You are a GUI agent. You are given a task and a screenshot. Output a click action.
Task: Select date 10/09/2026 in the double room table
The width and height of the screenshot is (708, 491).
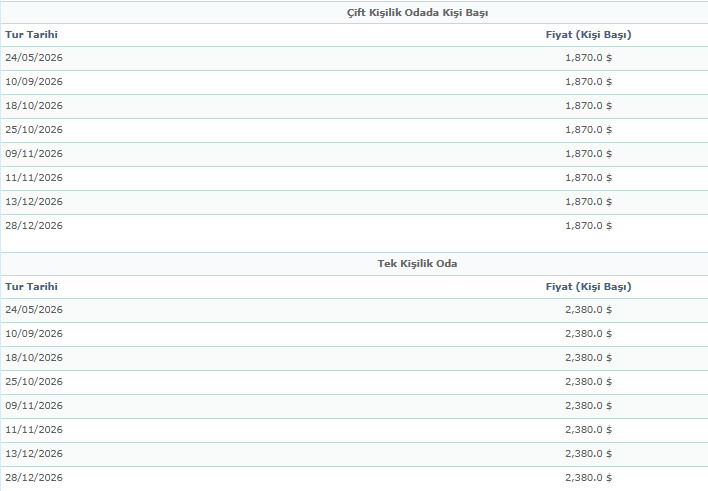pyautogui.click(x=34, y=82)
